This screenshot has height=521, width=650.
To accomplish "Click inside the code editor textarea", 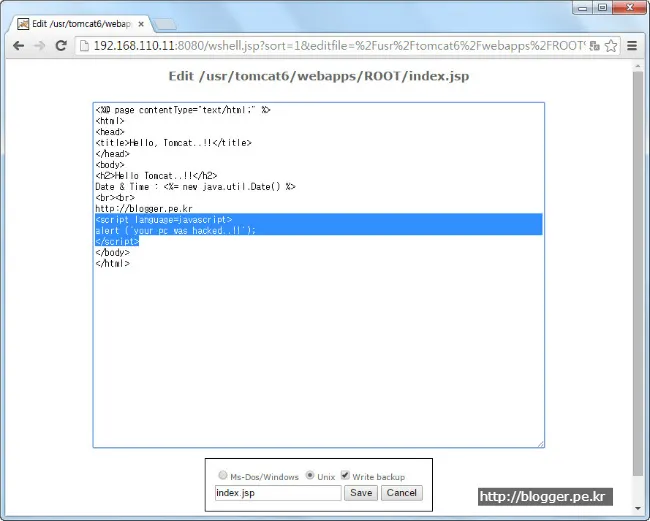I will 318,350.
